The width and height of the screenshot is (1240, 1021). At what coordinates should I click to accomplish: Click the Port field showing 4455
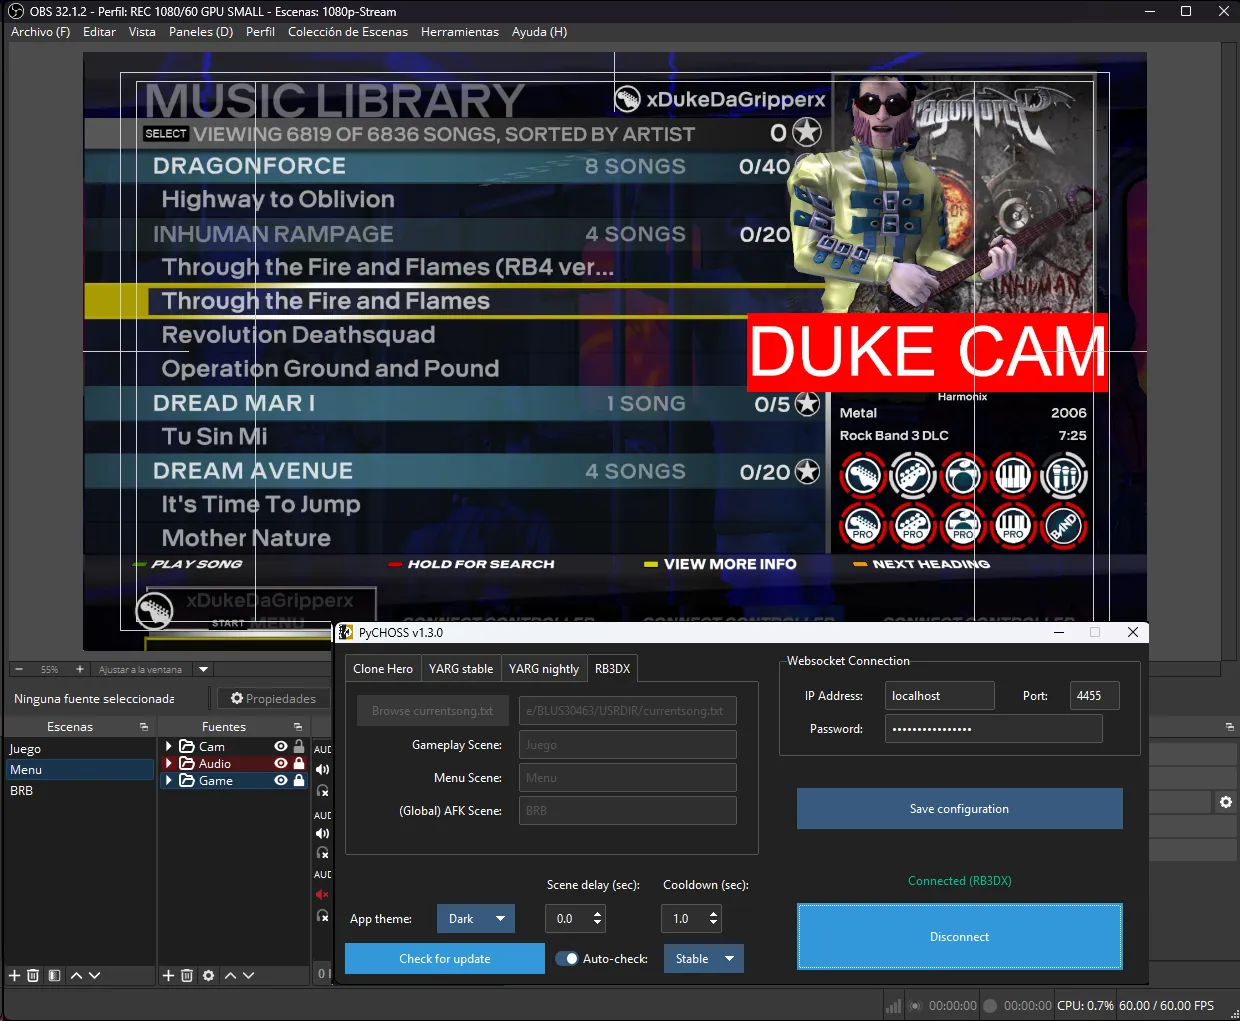point(1095,696)
